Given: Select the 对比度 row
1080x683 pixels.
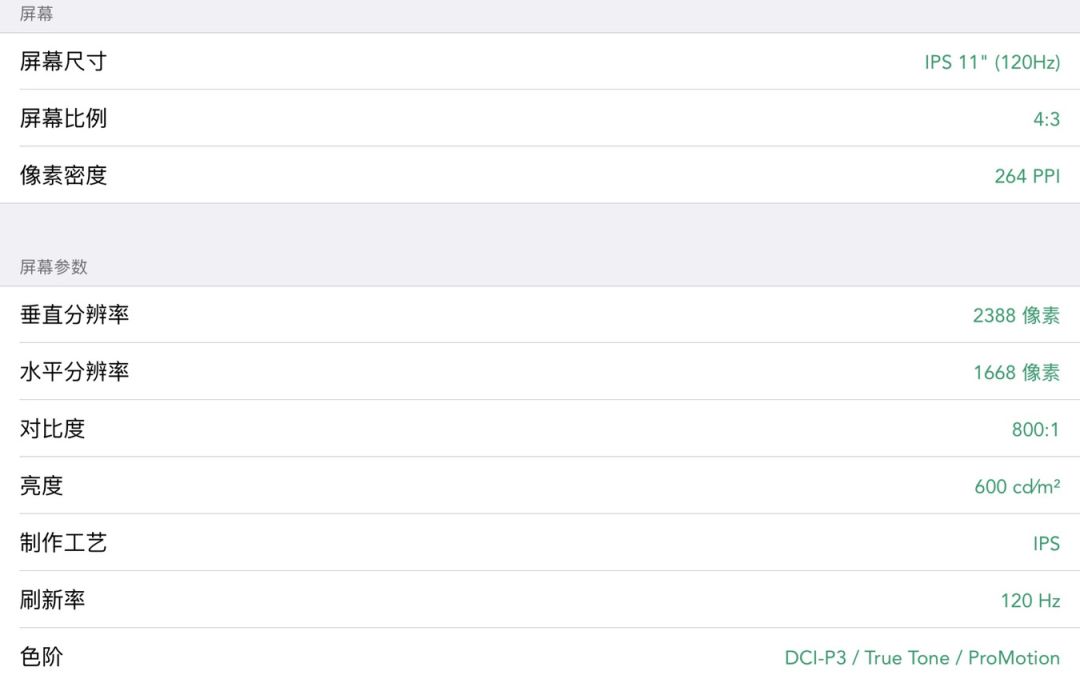Looking at the screenshot, I should pyautogui.click(x=540, y=428).
